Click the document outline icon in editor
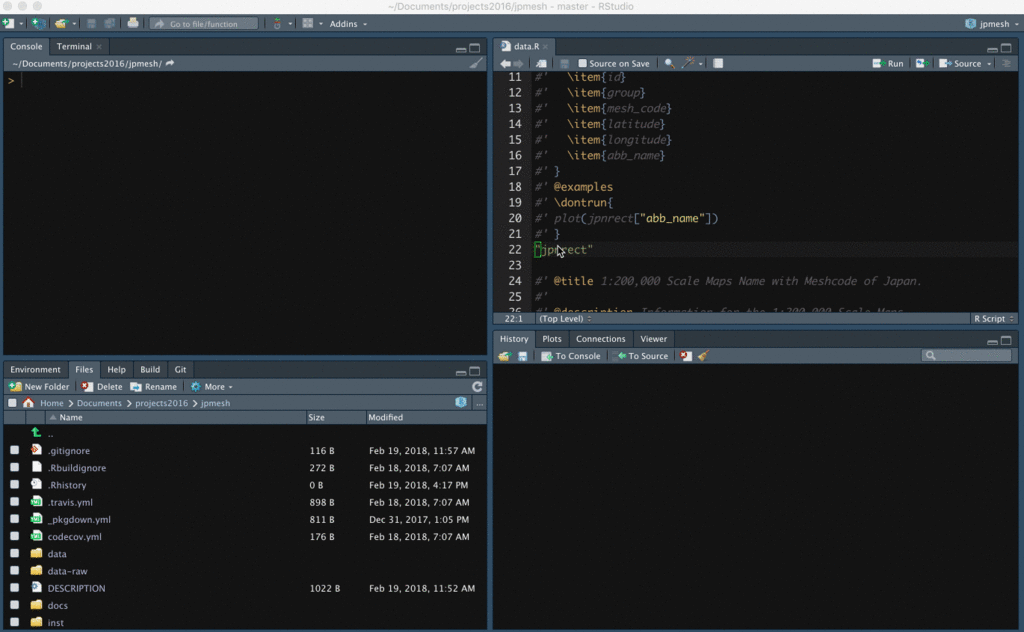 (1006, 63)
